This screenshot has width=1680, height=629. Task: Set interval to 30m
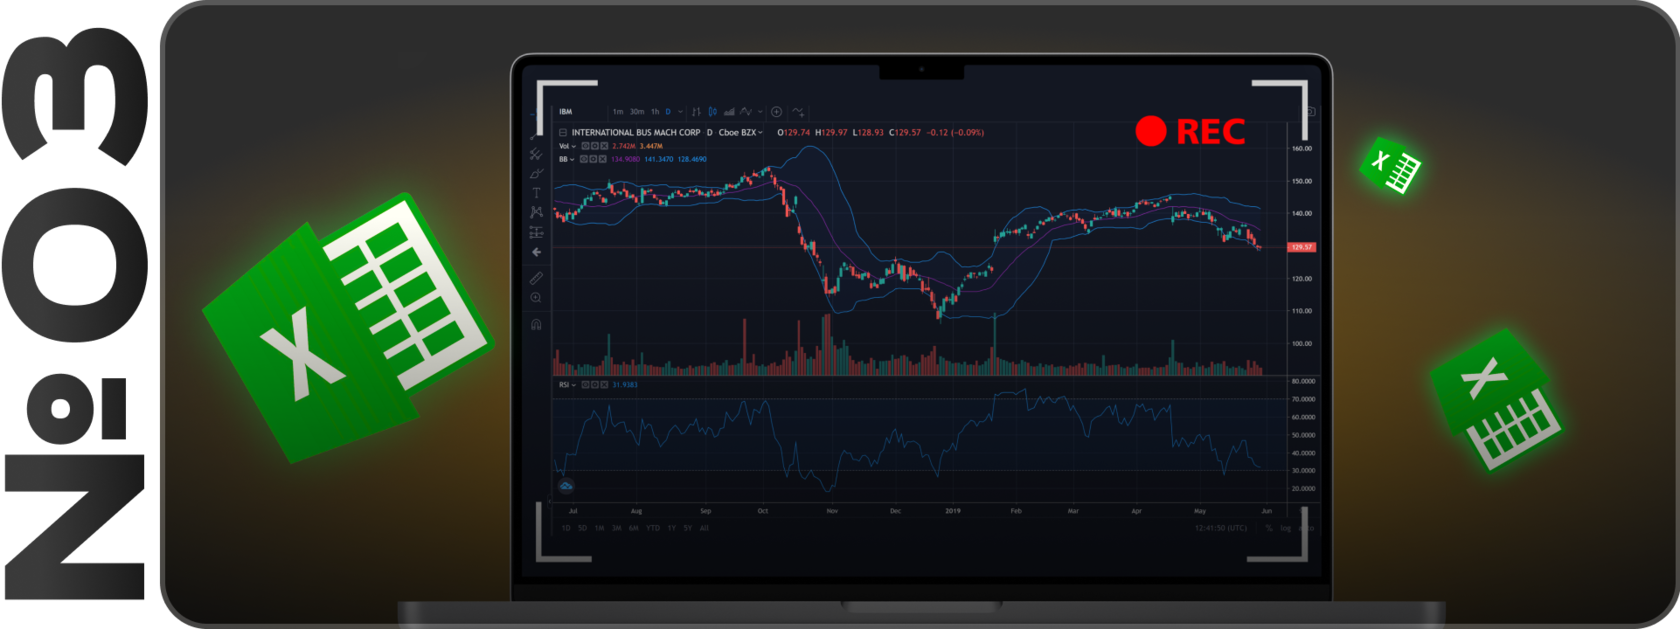pos(637,112)
